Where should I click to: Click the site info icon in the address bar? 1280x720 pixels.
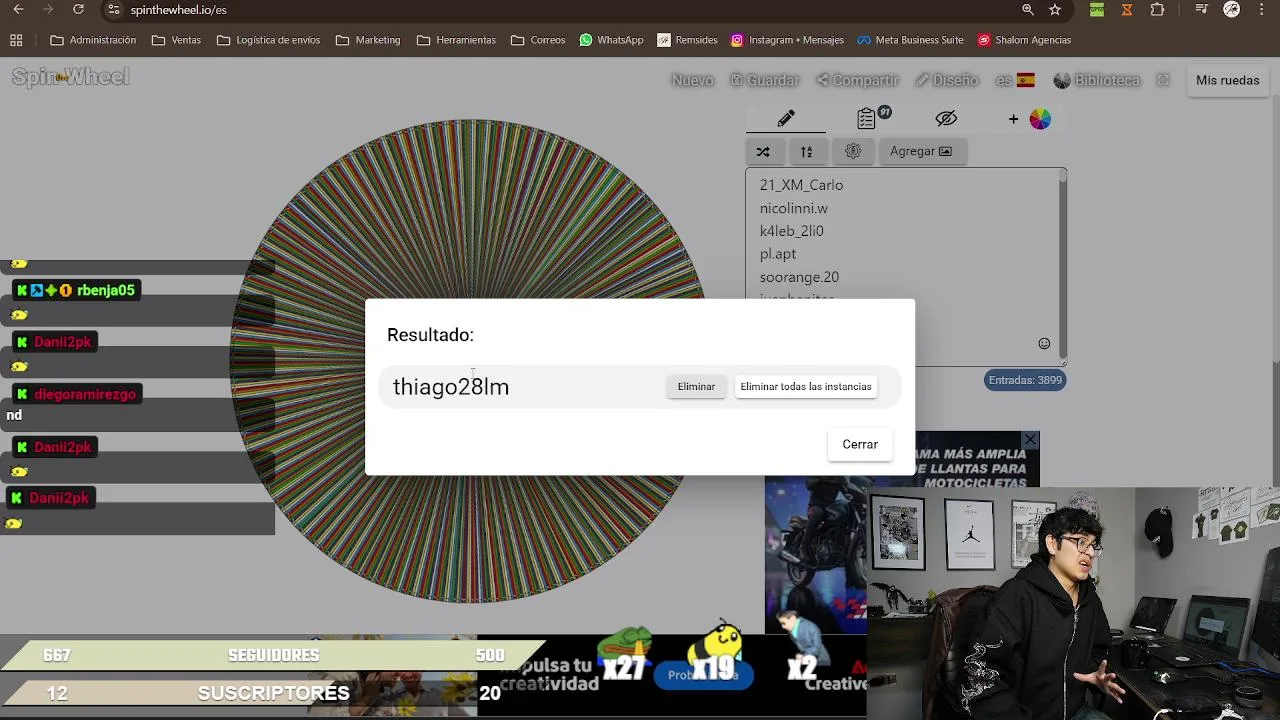tap(114, 10)
